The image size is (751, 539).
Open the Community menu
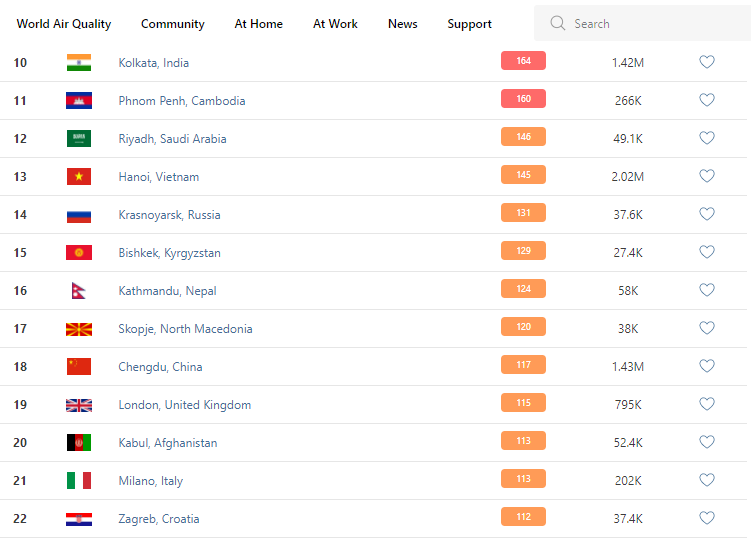coord(173,24)
